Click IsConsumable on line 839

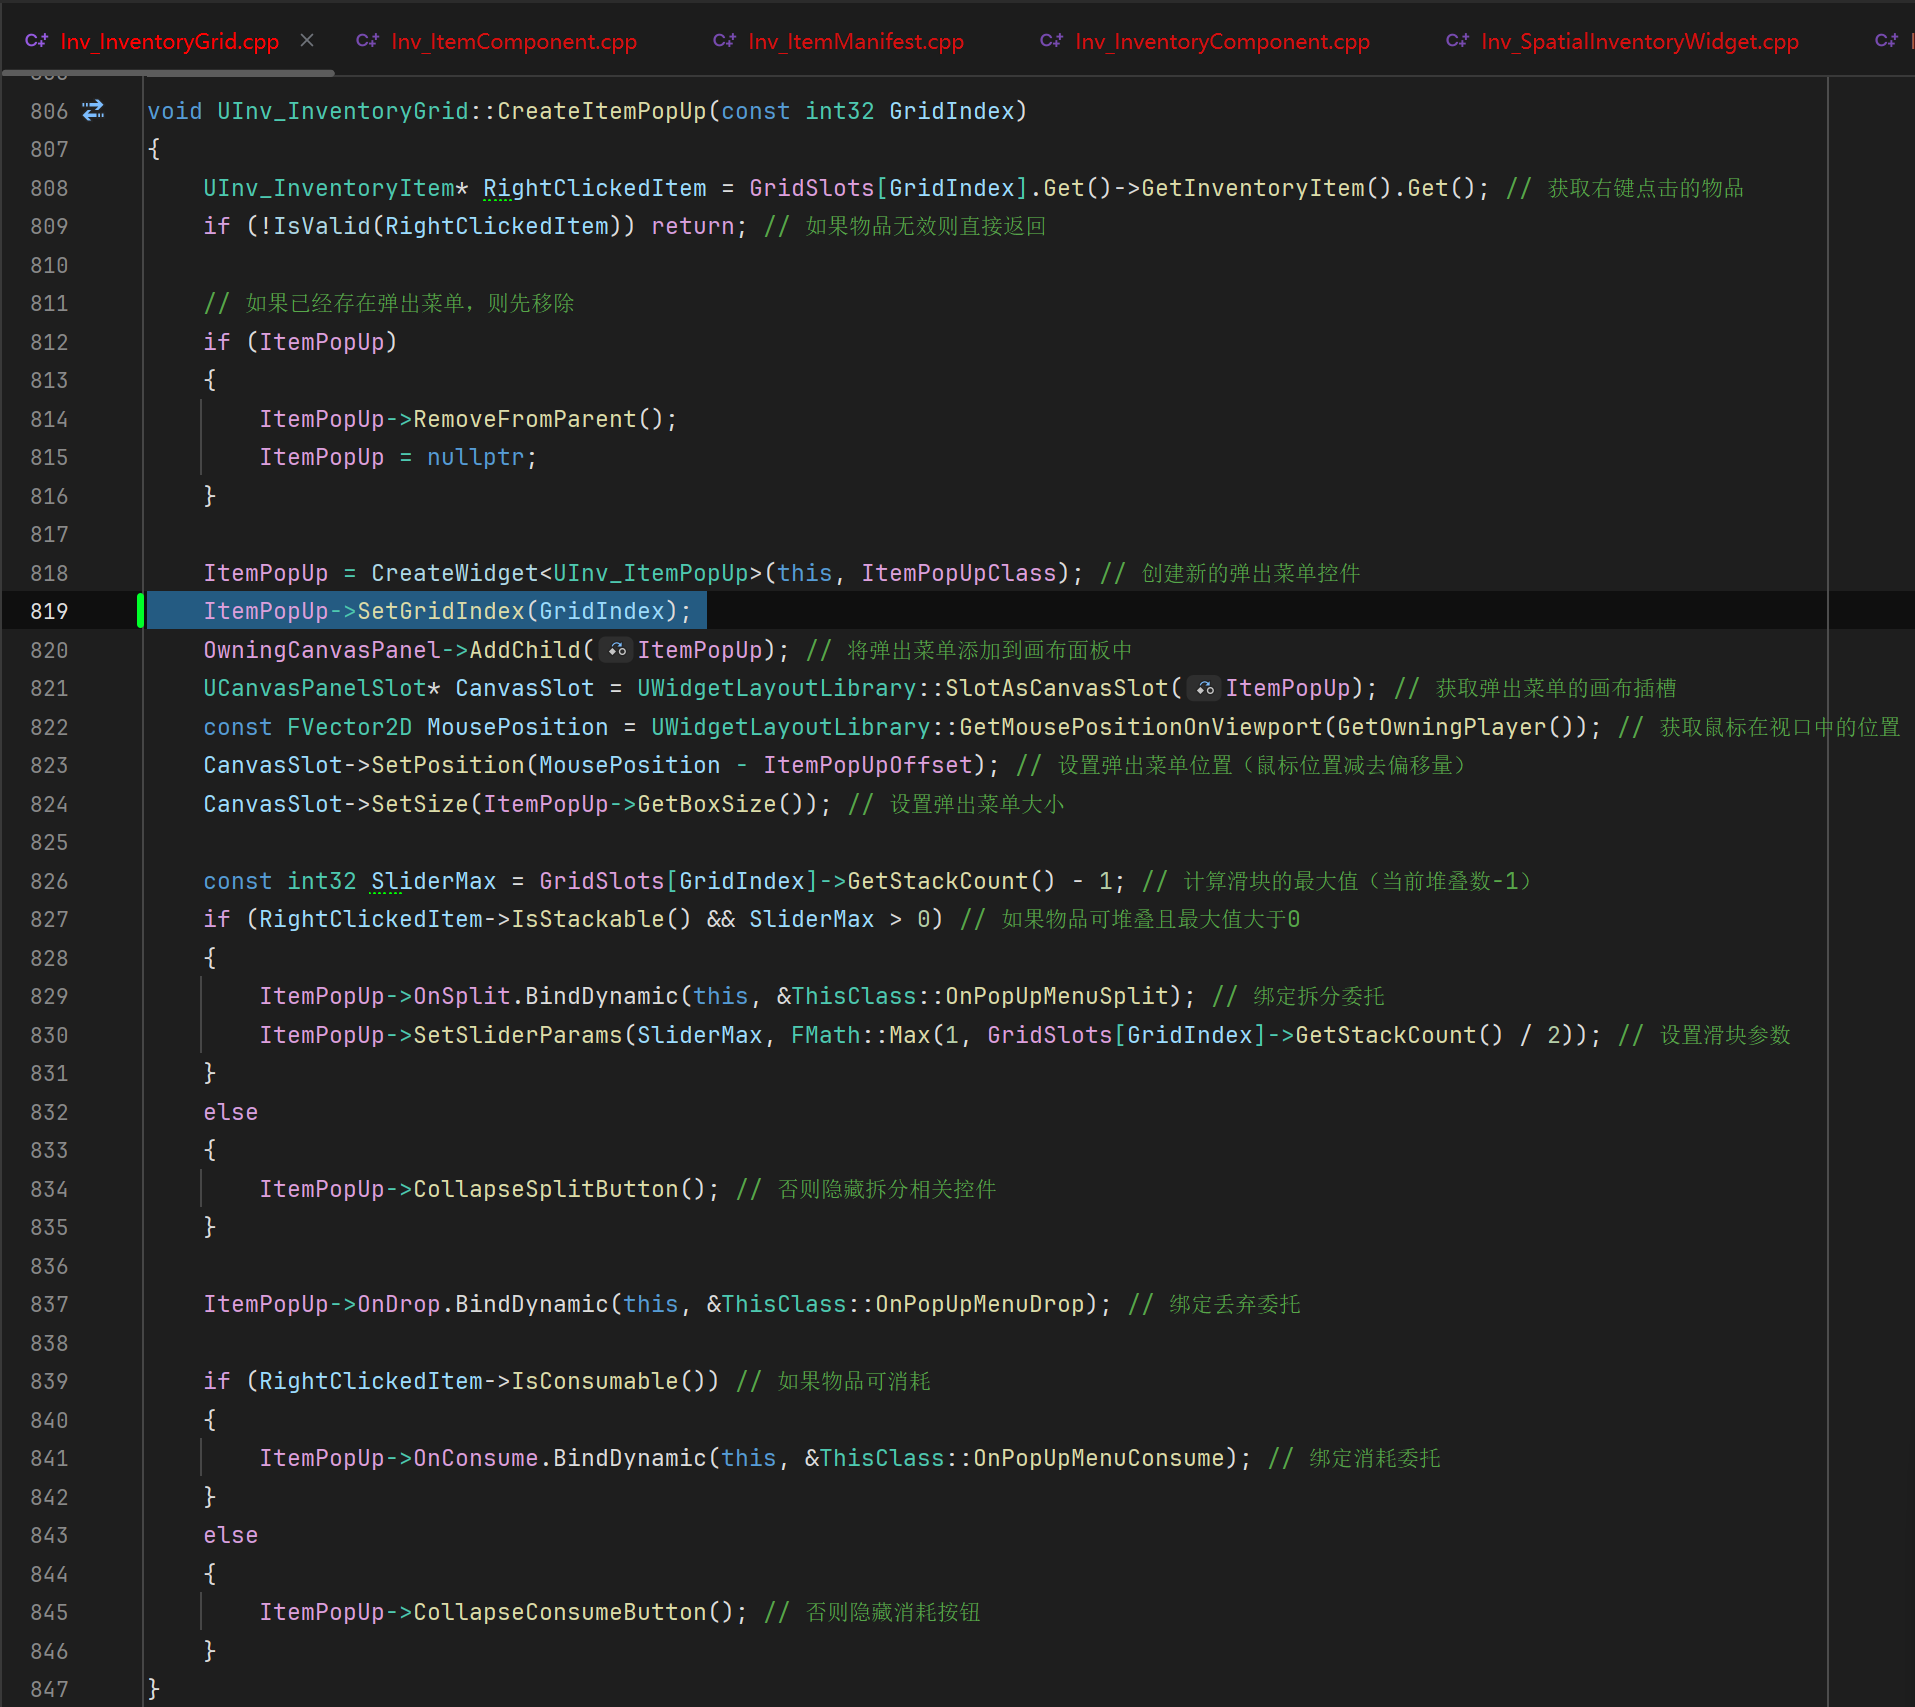point(595,1381)
